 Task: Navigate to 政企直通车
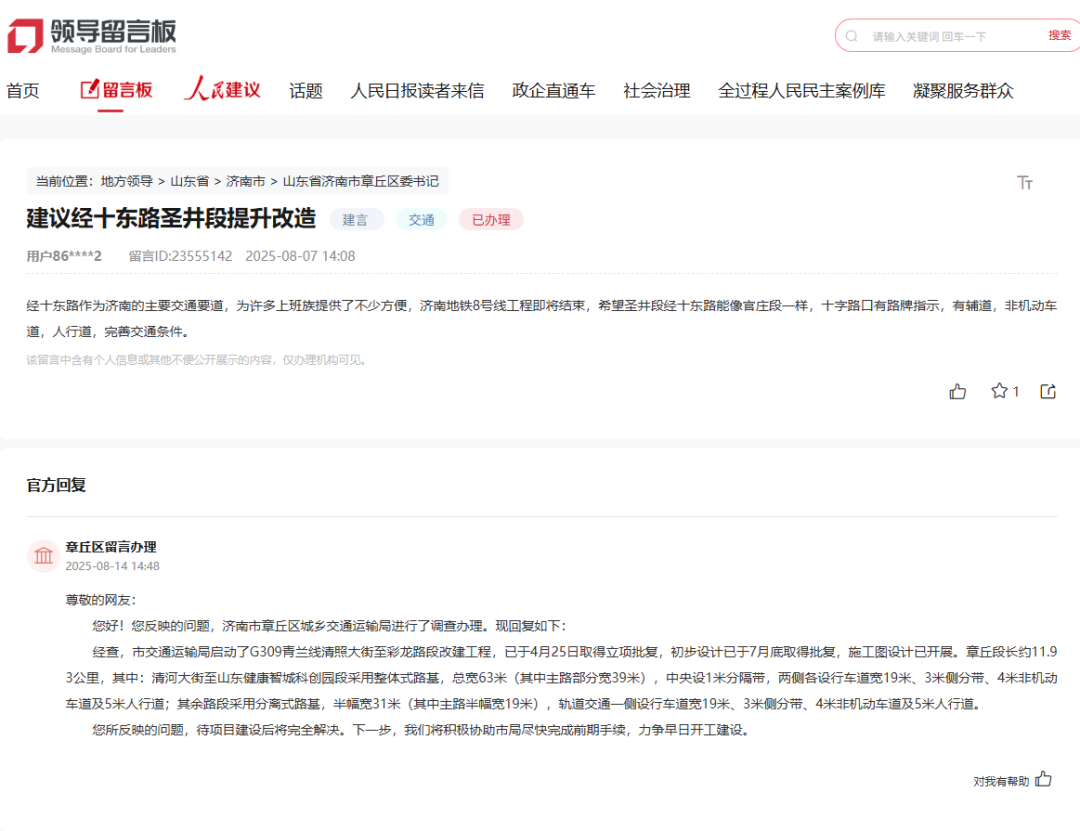pyautogui.click(x=553, y=91)
